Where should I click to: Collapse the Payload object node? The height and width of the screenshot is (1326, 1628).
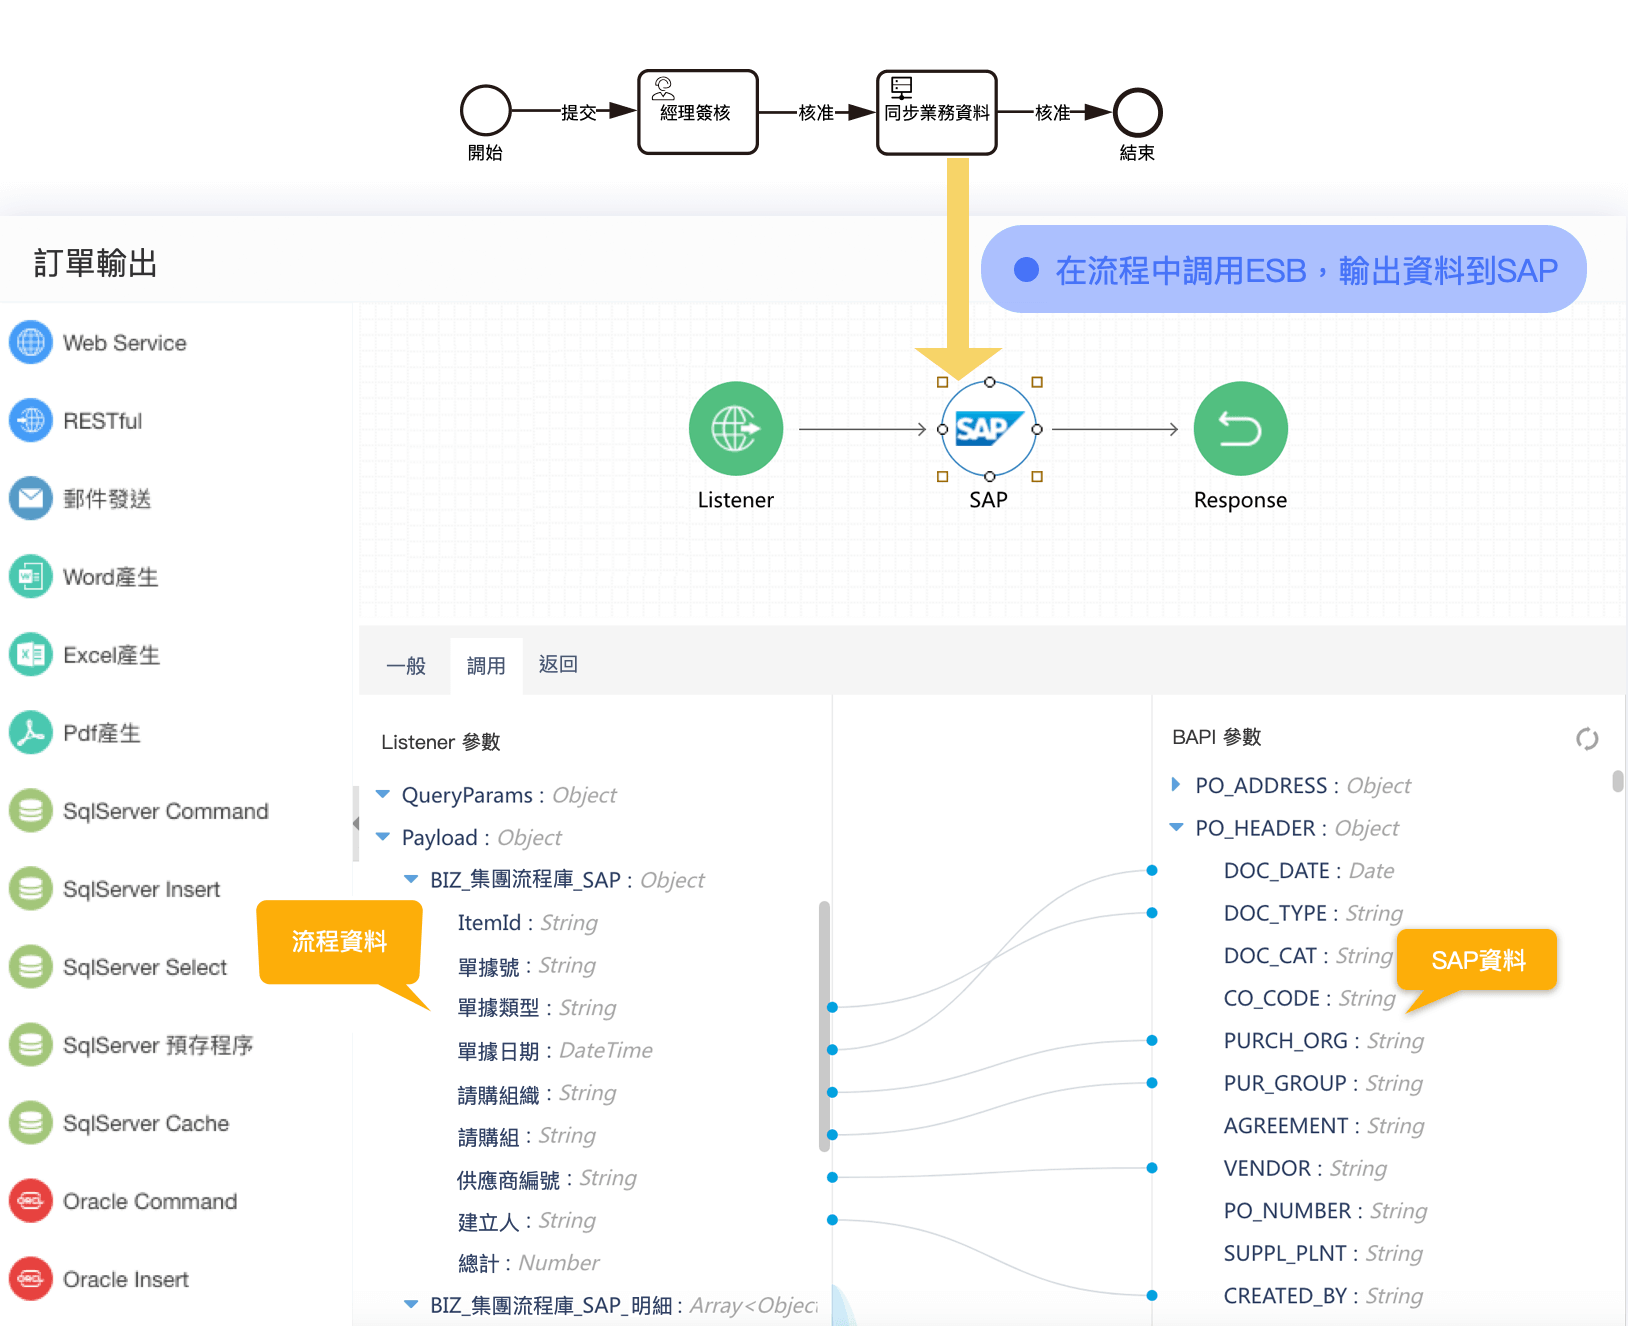tap(383, 837)
